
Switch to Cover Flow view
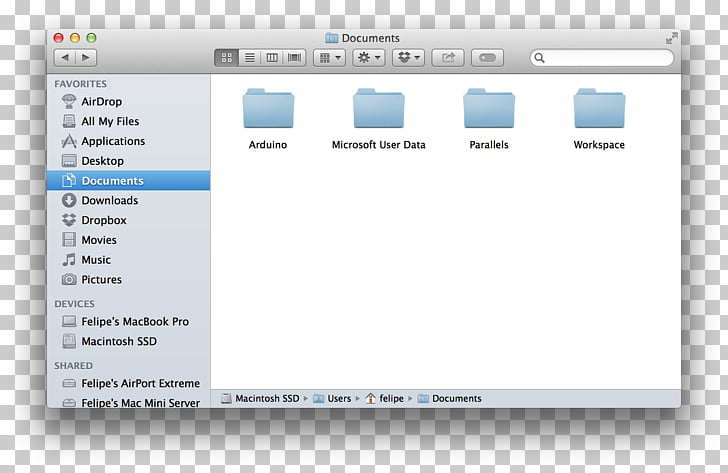click(294, 58)
